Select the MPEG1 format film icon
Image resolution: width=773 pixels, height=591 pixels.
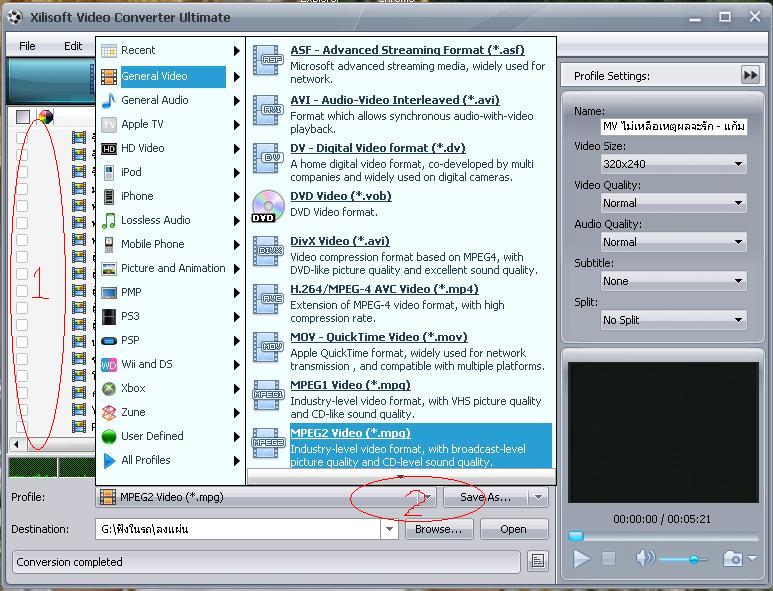pyautogui.click(x=268, y=395)
